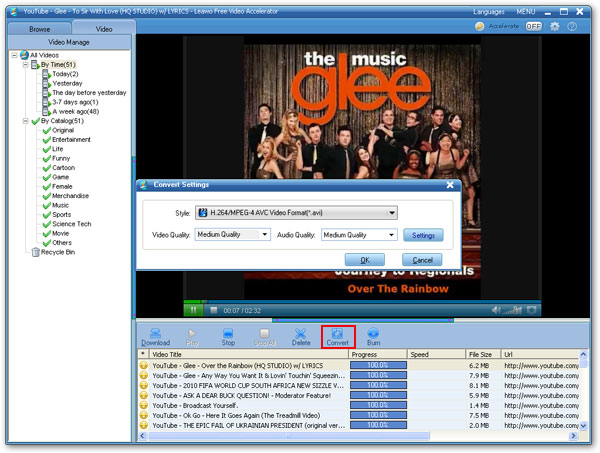This screenshot has height=453, width=600.
Task: Click the video list scroll down arrow
Action: point(583,425)
